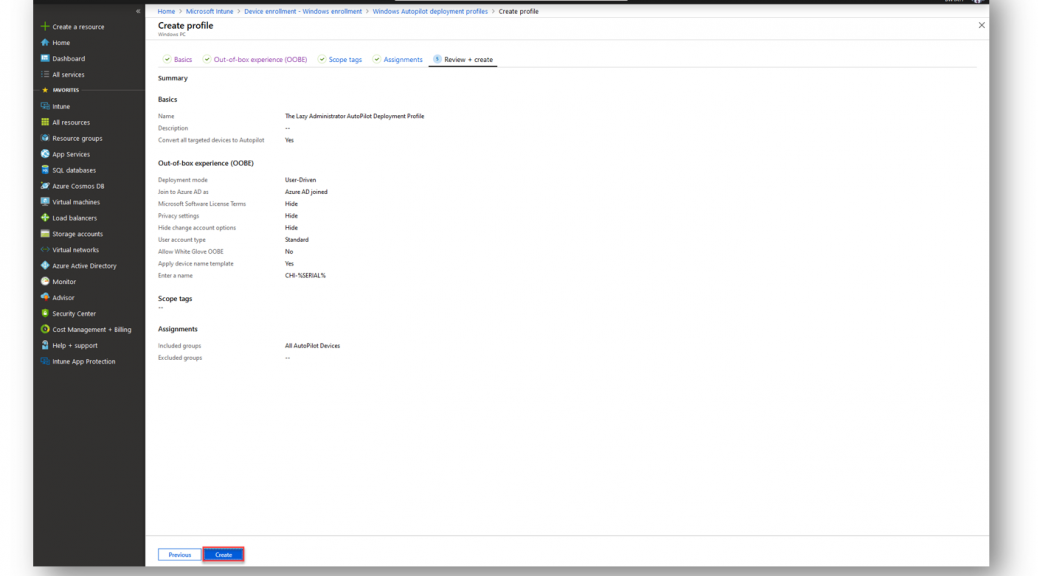Open the Home house icon in sidebar
This screenshot has height=576, width=1038.
(x=45, y=42)
